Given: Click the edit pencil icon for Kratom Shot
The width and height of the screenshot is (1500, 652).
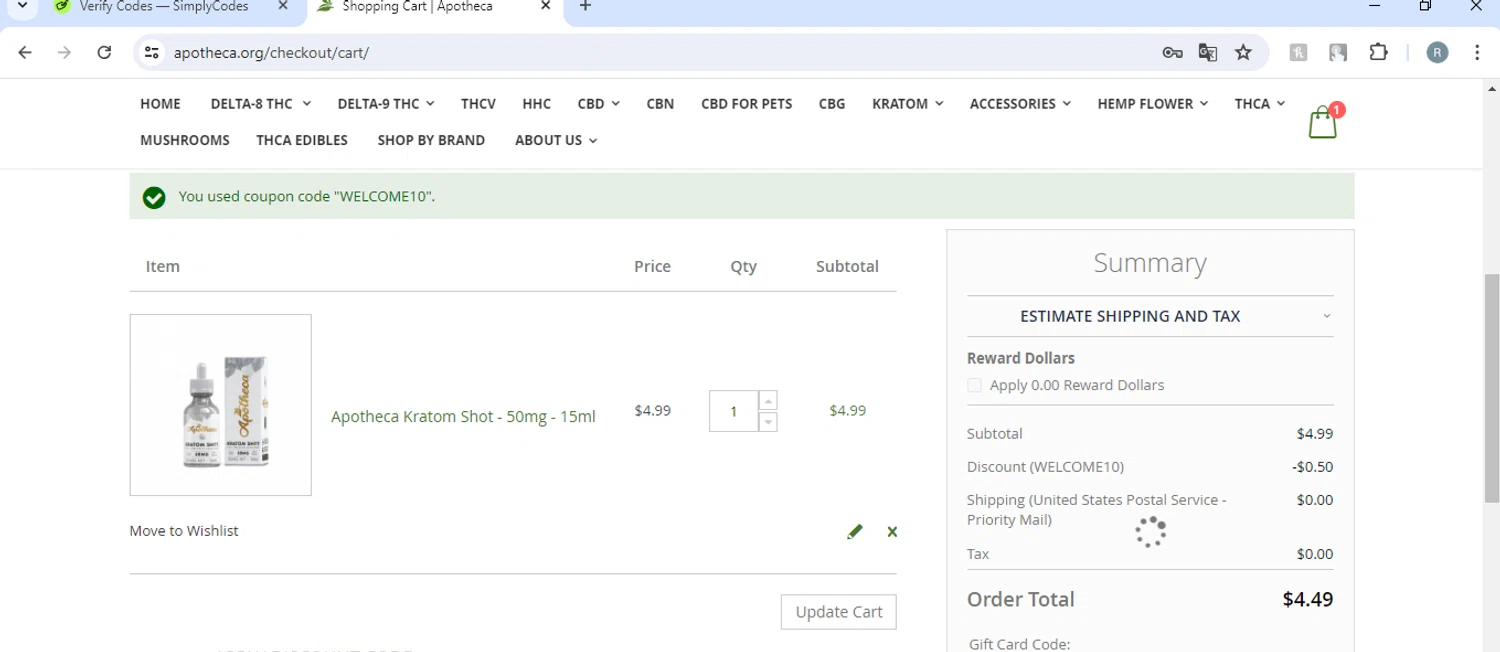Looking at the screenshot, I should (854, 532).
